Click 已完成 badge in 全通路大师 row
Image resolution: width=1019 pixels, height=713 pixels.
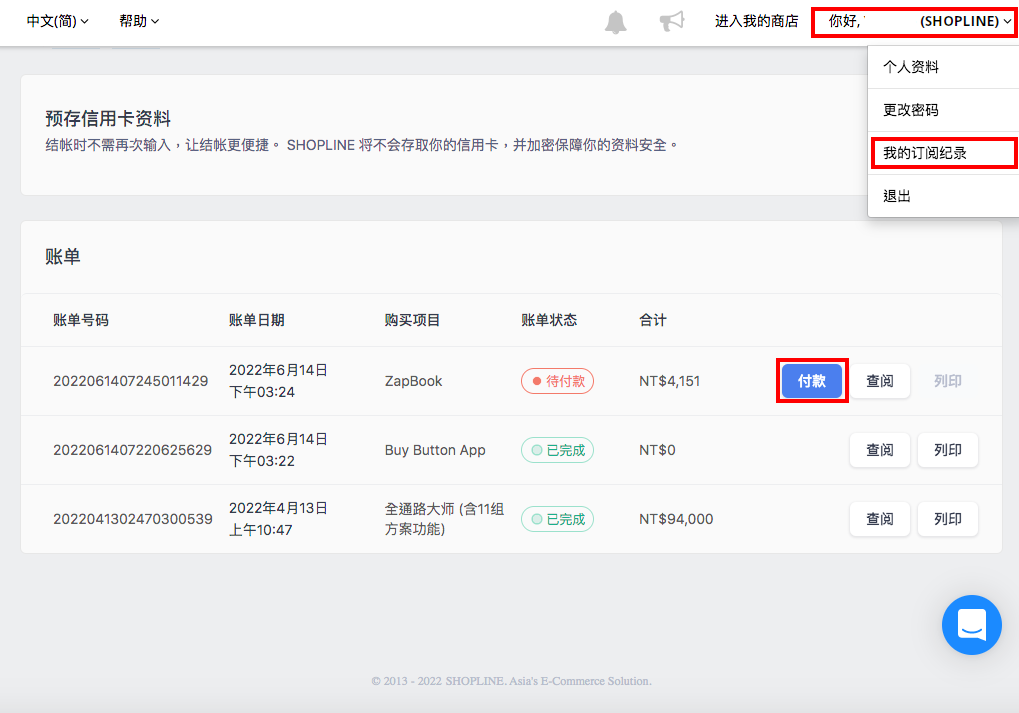click(558, 519)
